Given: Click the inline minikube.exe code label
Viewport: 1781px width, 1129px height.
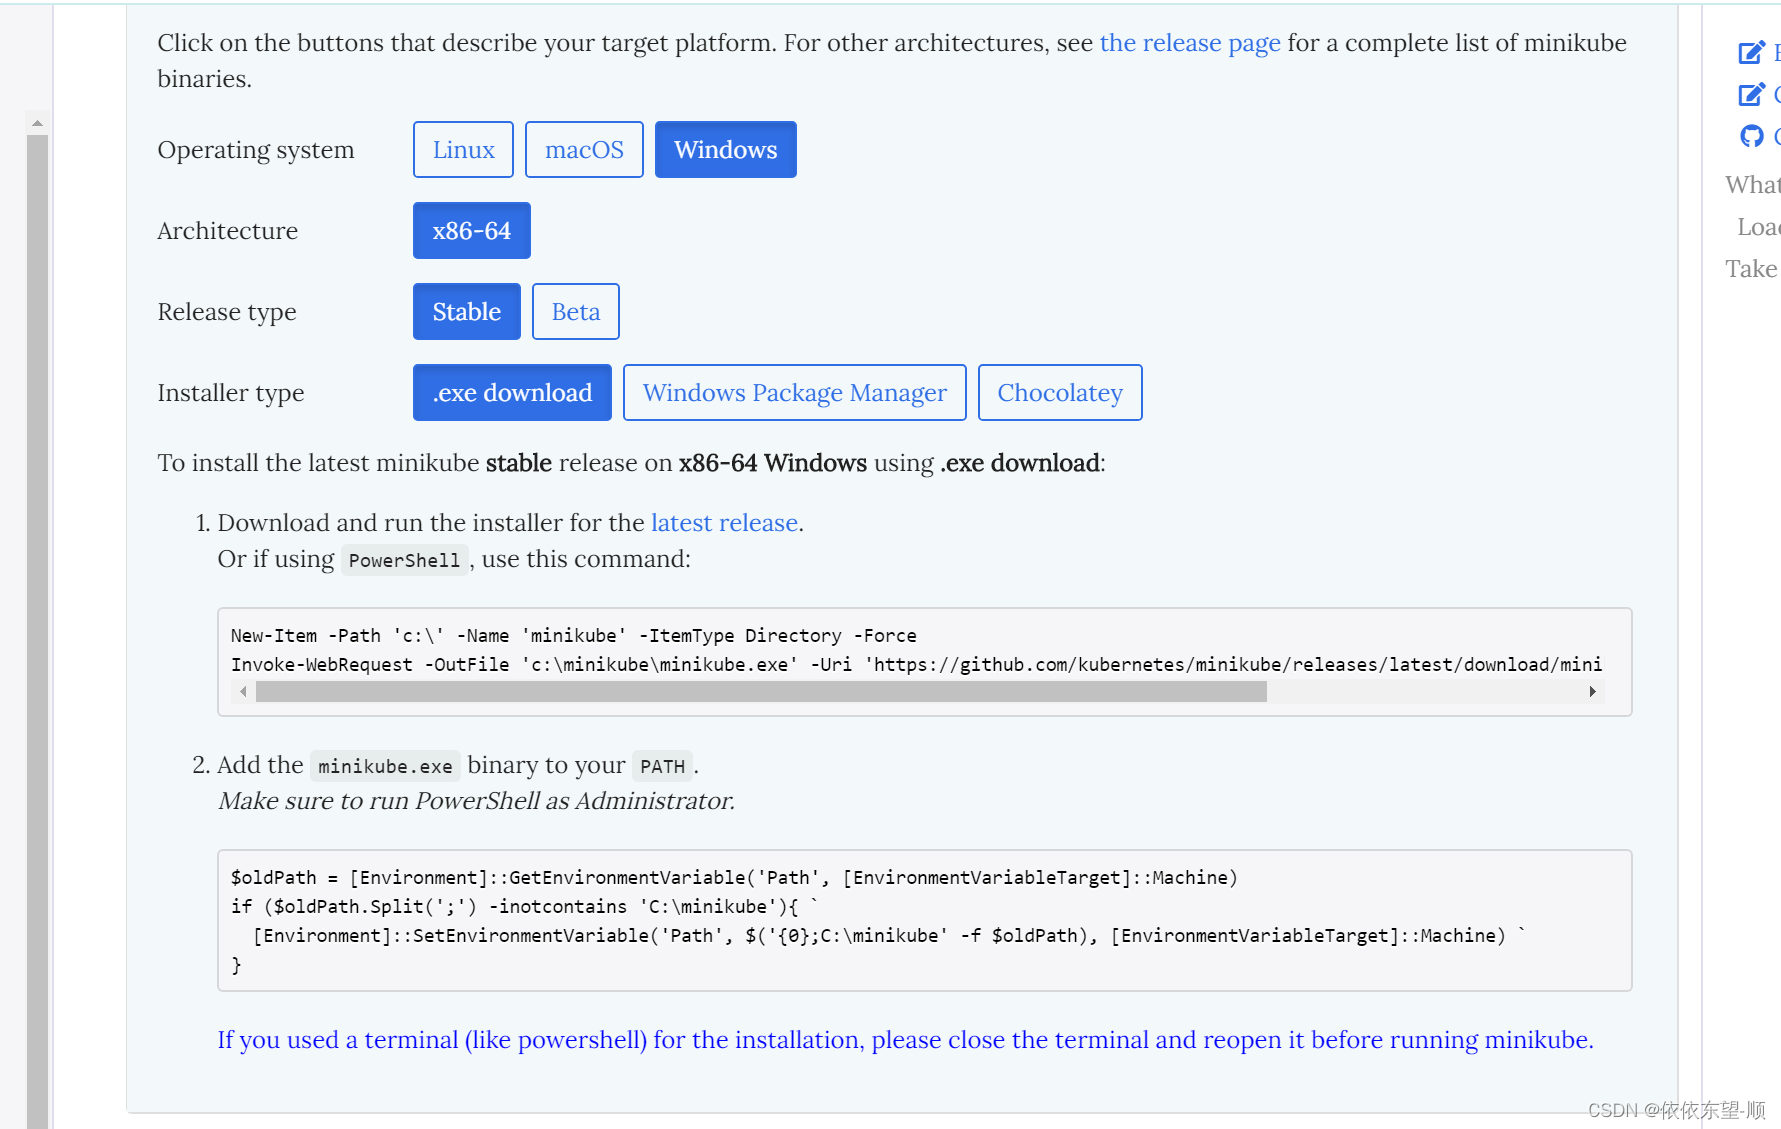Looking at the screenshot, I should coord(385,766).
